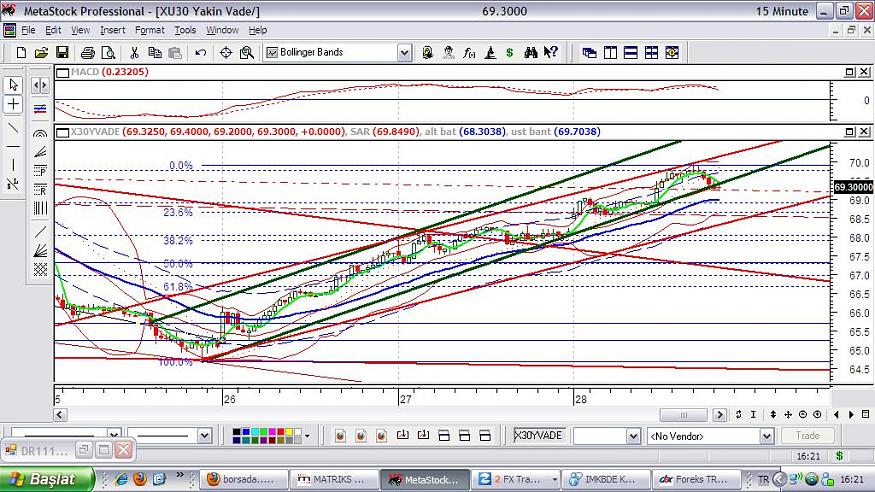Open Print Preview from the toolbar
The height and width of the screenshot is (492, 875).
(x=108, y=52)
